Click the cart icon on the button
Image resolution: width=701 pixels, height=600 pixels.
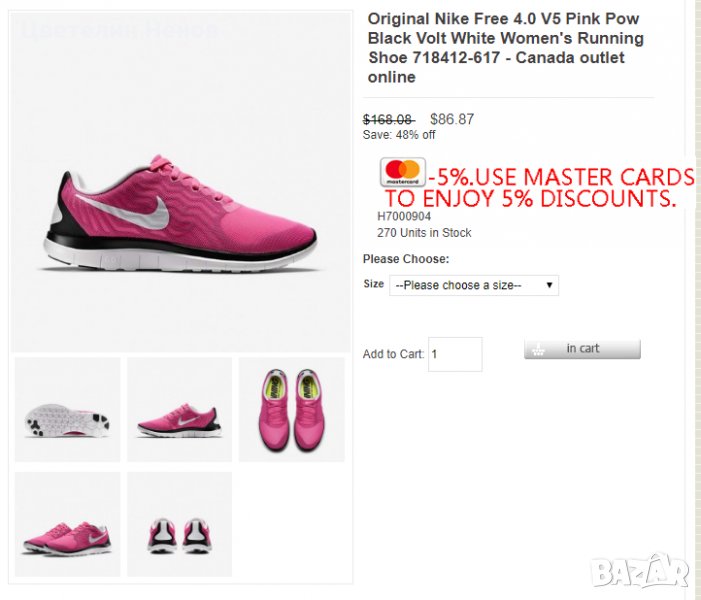tap(539, 349)
